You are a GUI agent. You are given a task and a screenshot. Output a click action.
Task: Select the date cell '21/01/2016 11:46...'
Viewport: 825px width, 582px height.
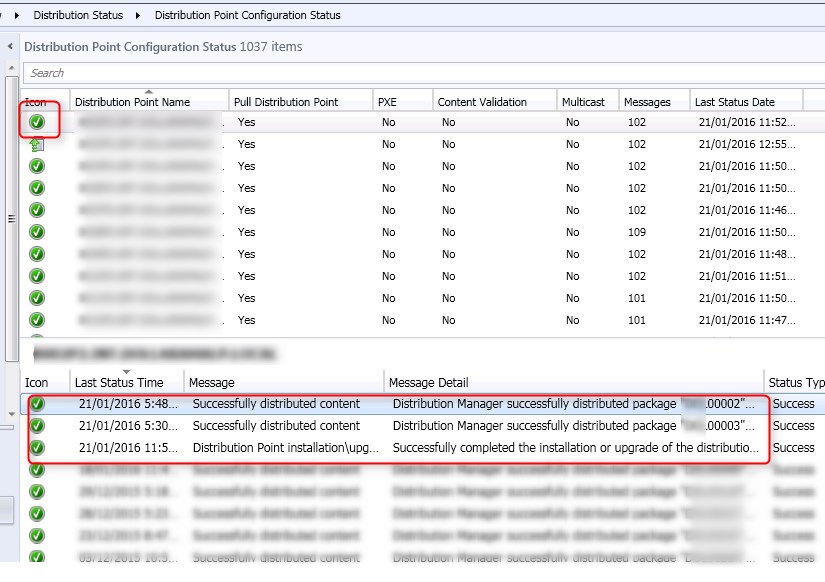coord(747,210)
